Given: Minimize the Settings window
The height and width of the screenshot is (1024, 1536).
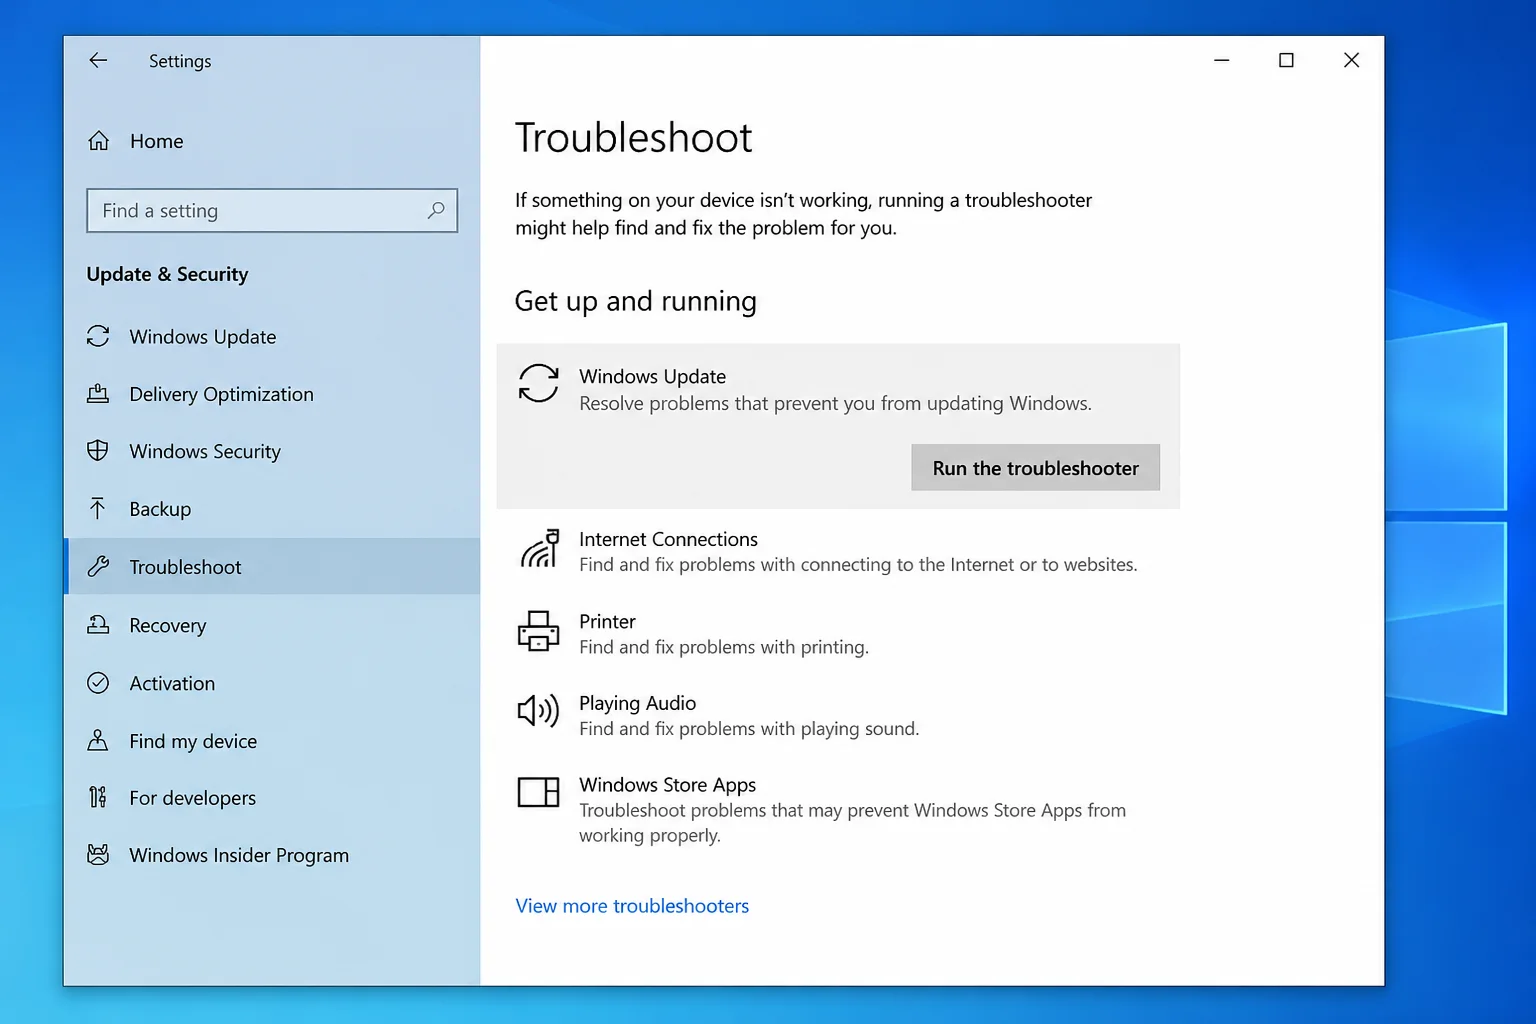Looking at the screenshot, I should click(x=1221, y=60).
